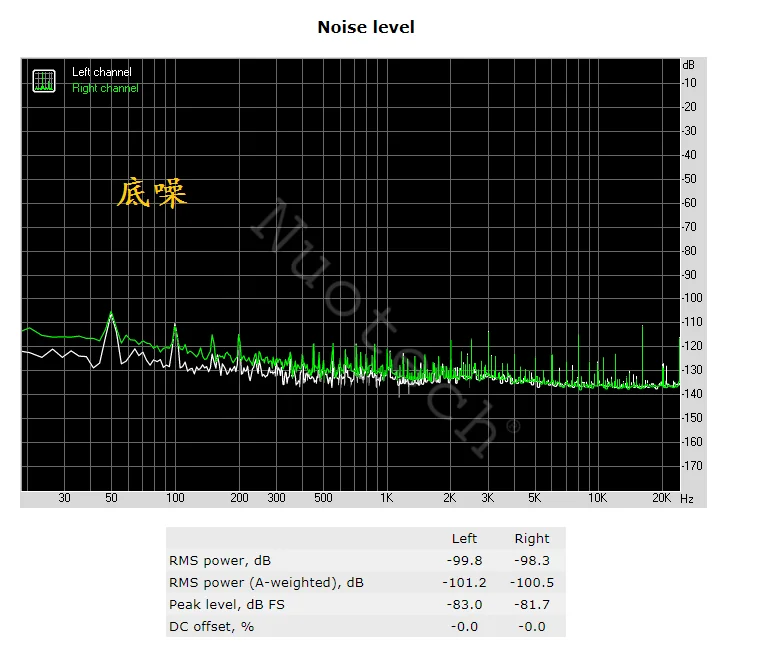Select the RMS power, dB row label

click(220, 560)
